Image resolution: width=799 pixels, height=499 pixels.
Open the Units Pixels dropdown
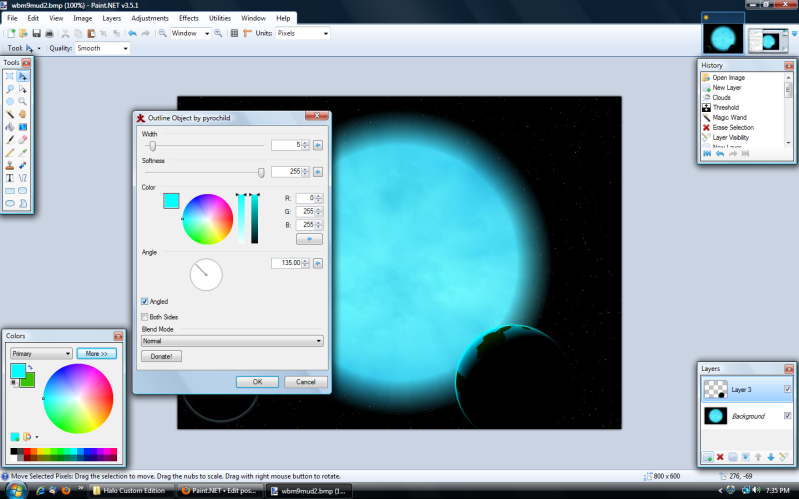click(303, 33)
